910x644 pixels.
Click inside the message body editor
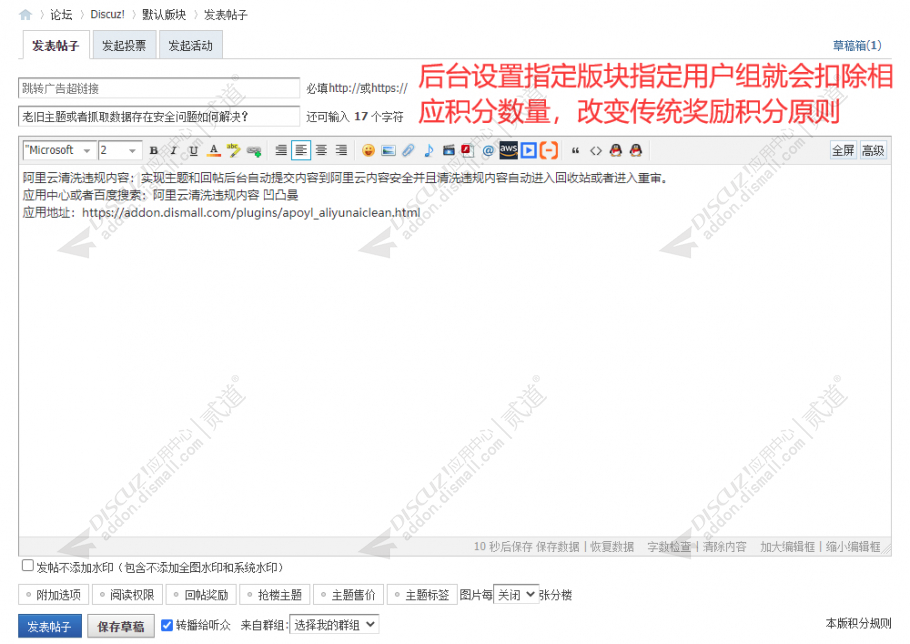click(x=455, y=351)
